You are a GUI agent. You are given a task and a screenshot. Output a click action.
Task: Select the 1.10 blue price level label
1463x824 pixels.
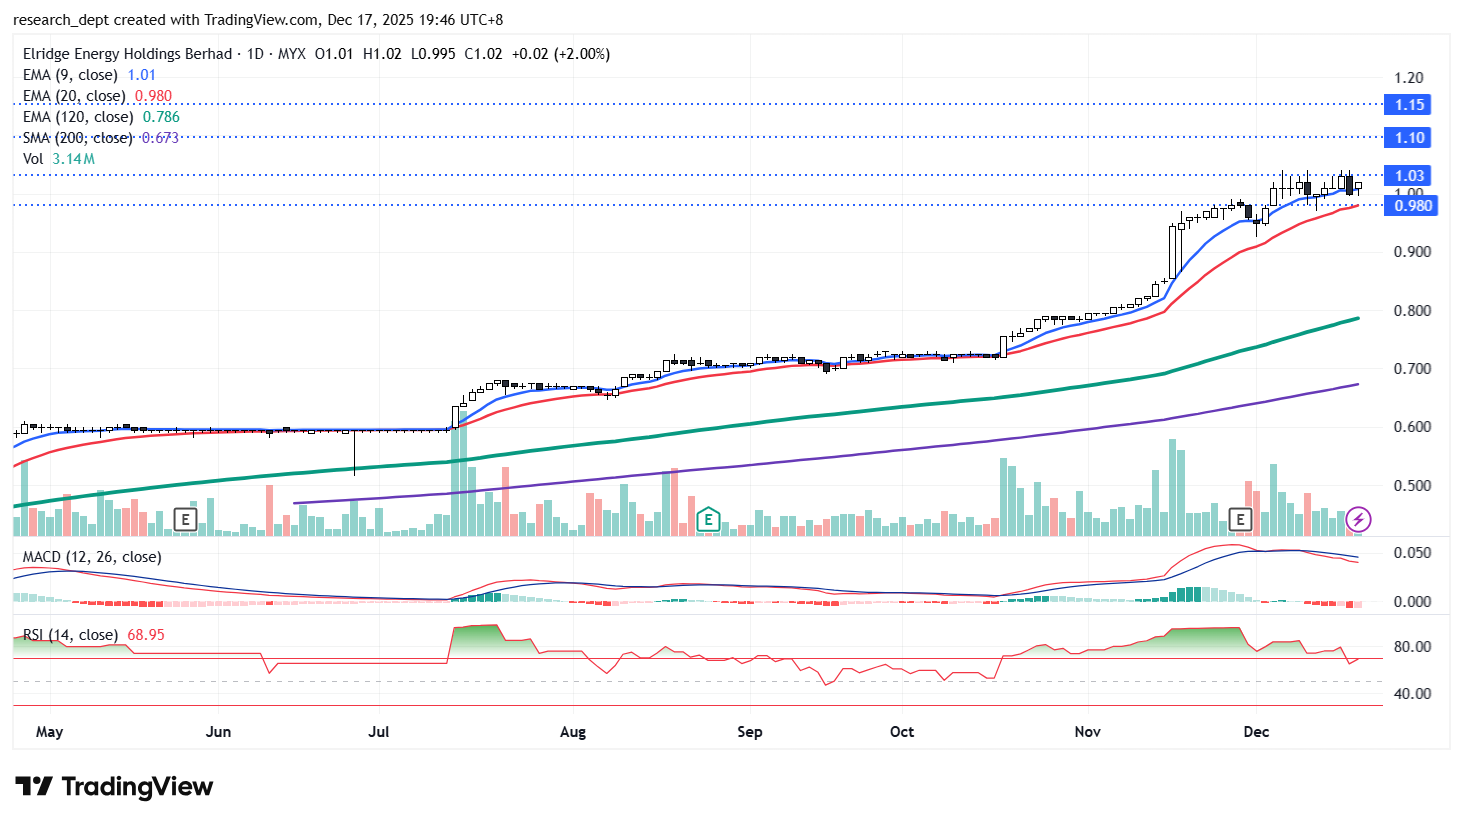coord(1409,138)
